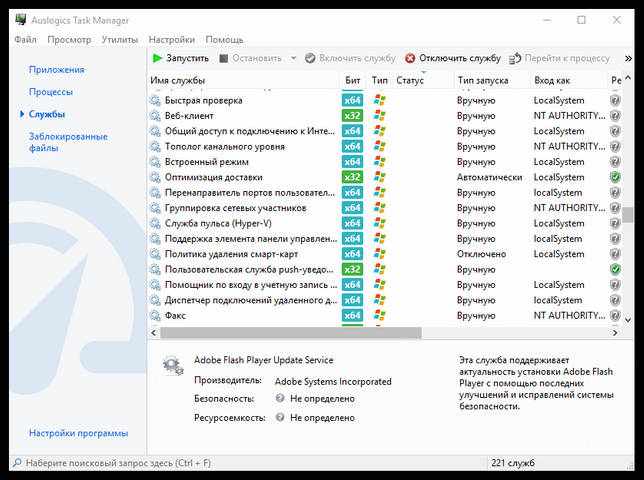Click x64 badge of Политика удаления смарт-карт

352,254
